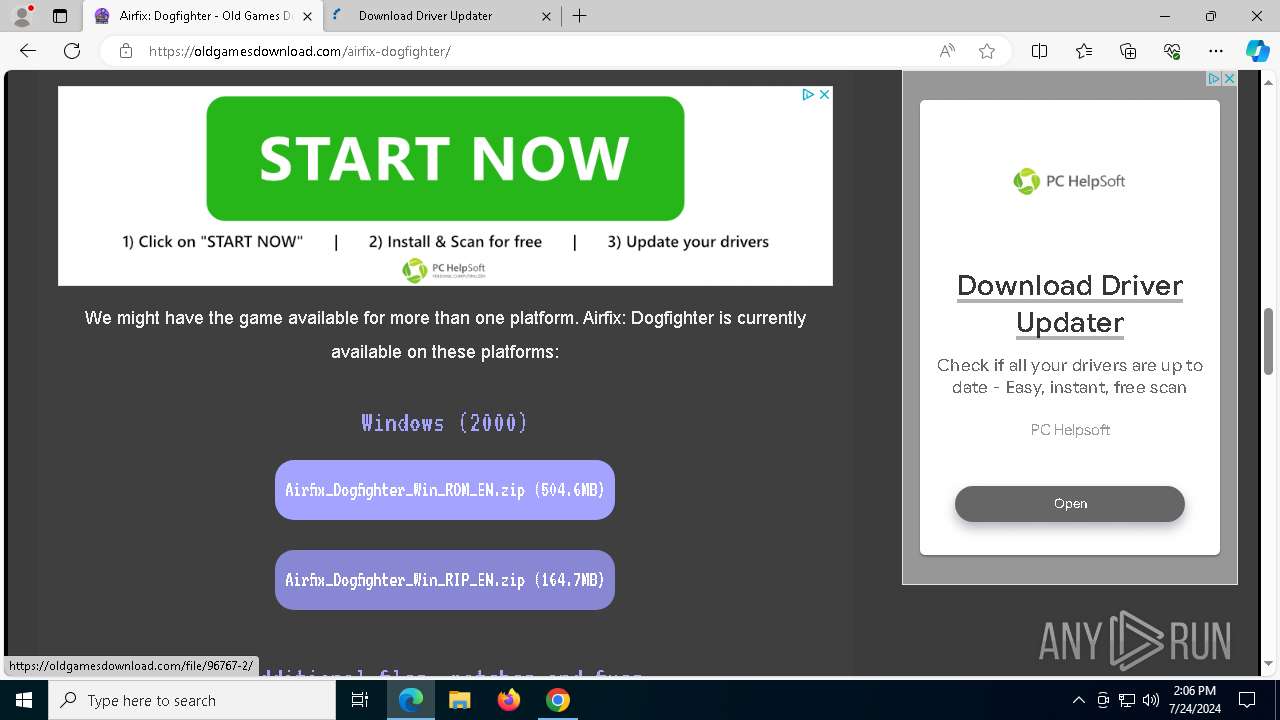Open banner ad AdChoices info icon
This screenshot has width=1280, height=720.
tap(808, 94)
